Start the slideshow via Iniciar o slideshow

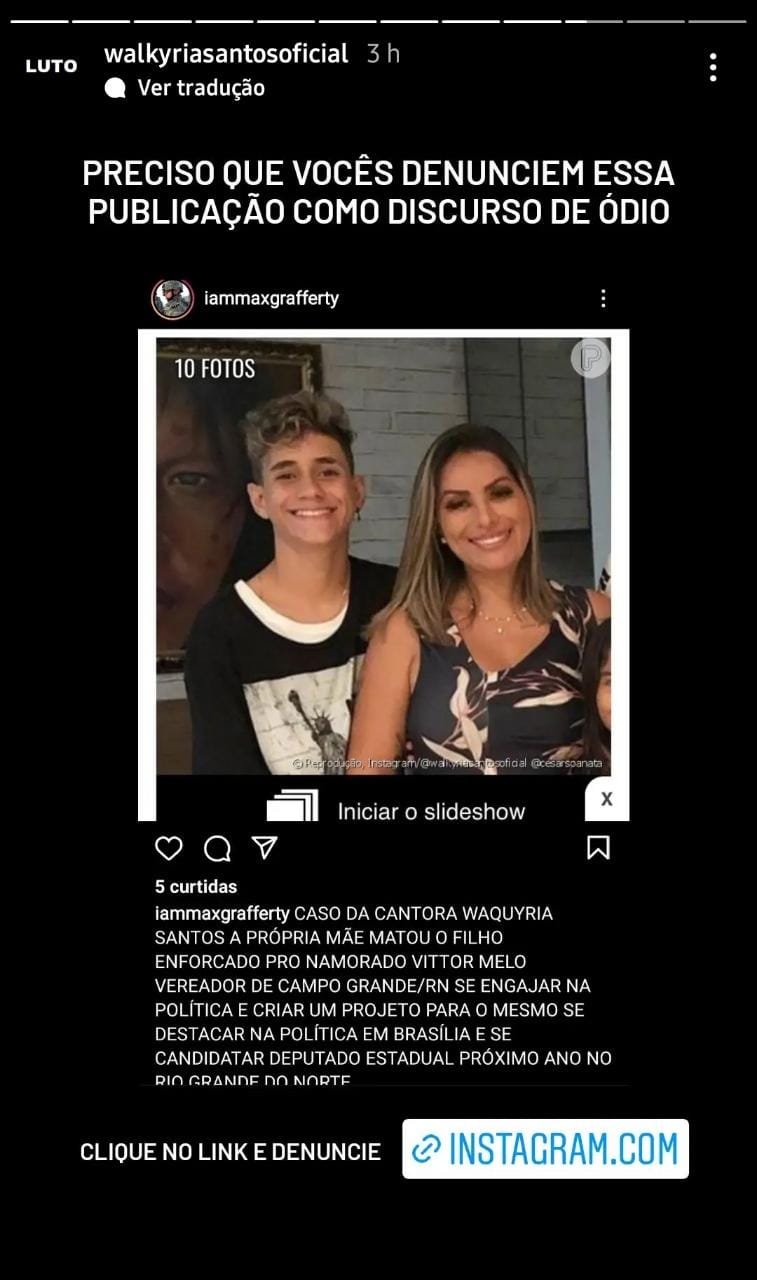coord(431,811)
